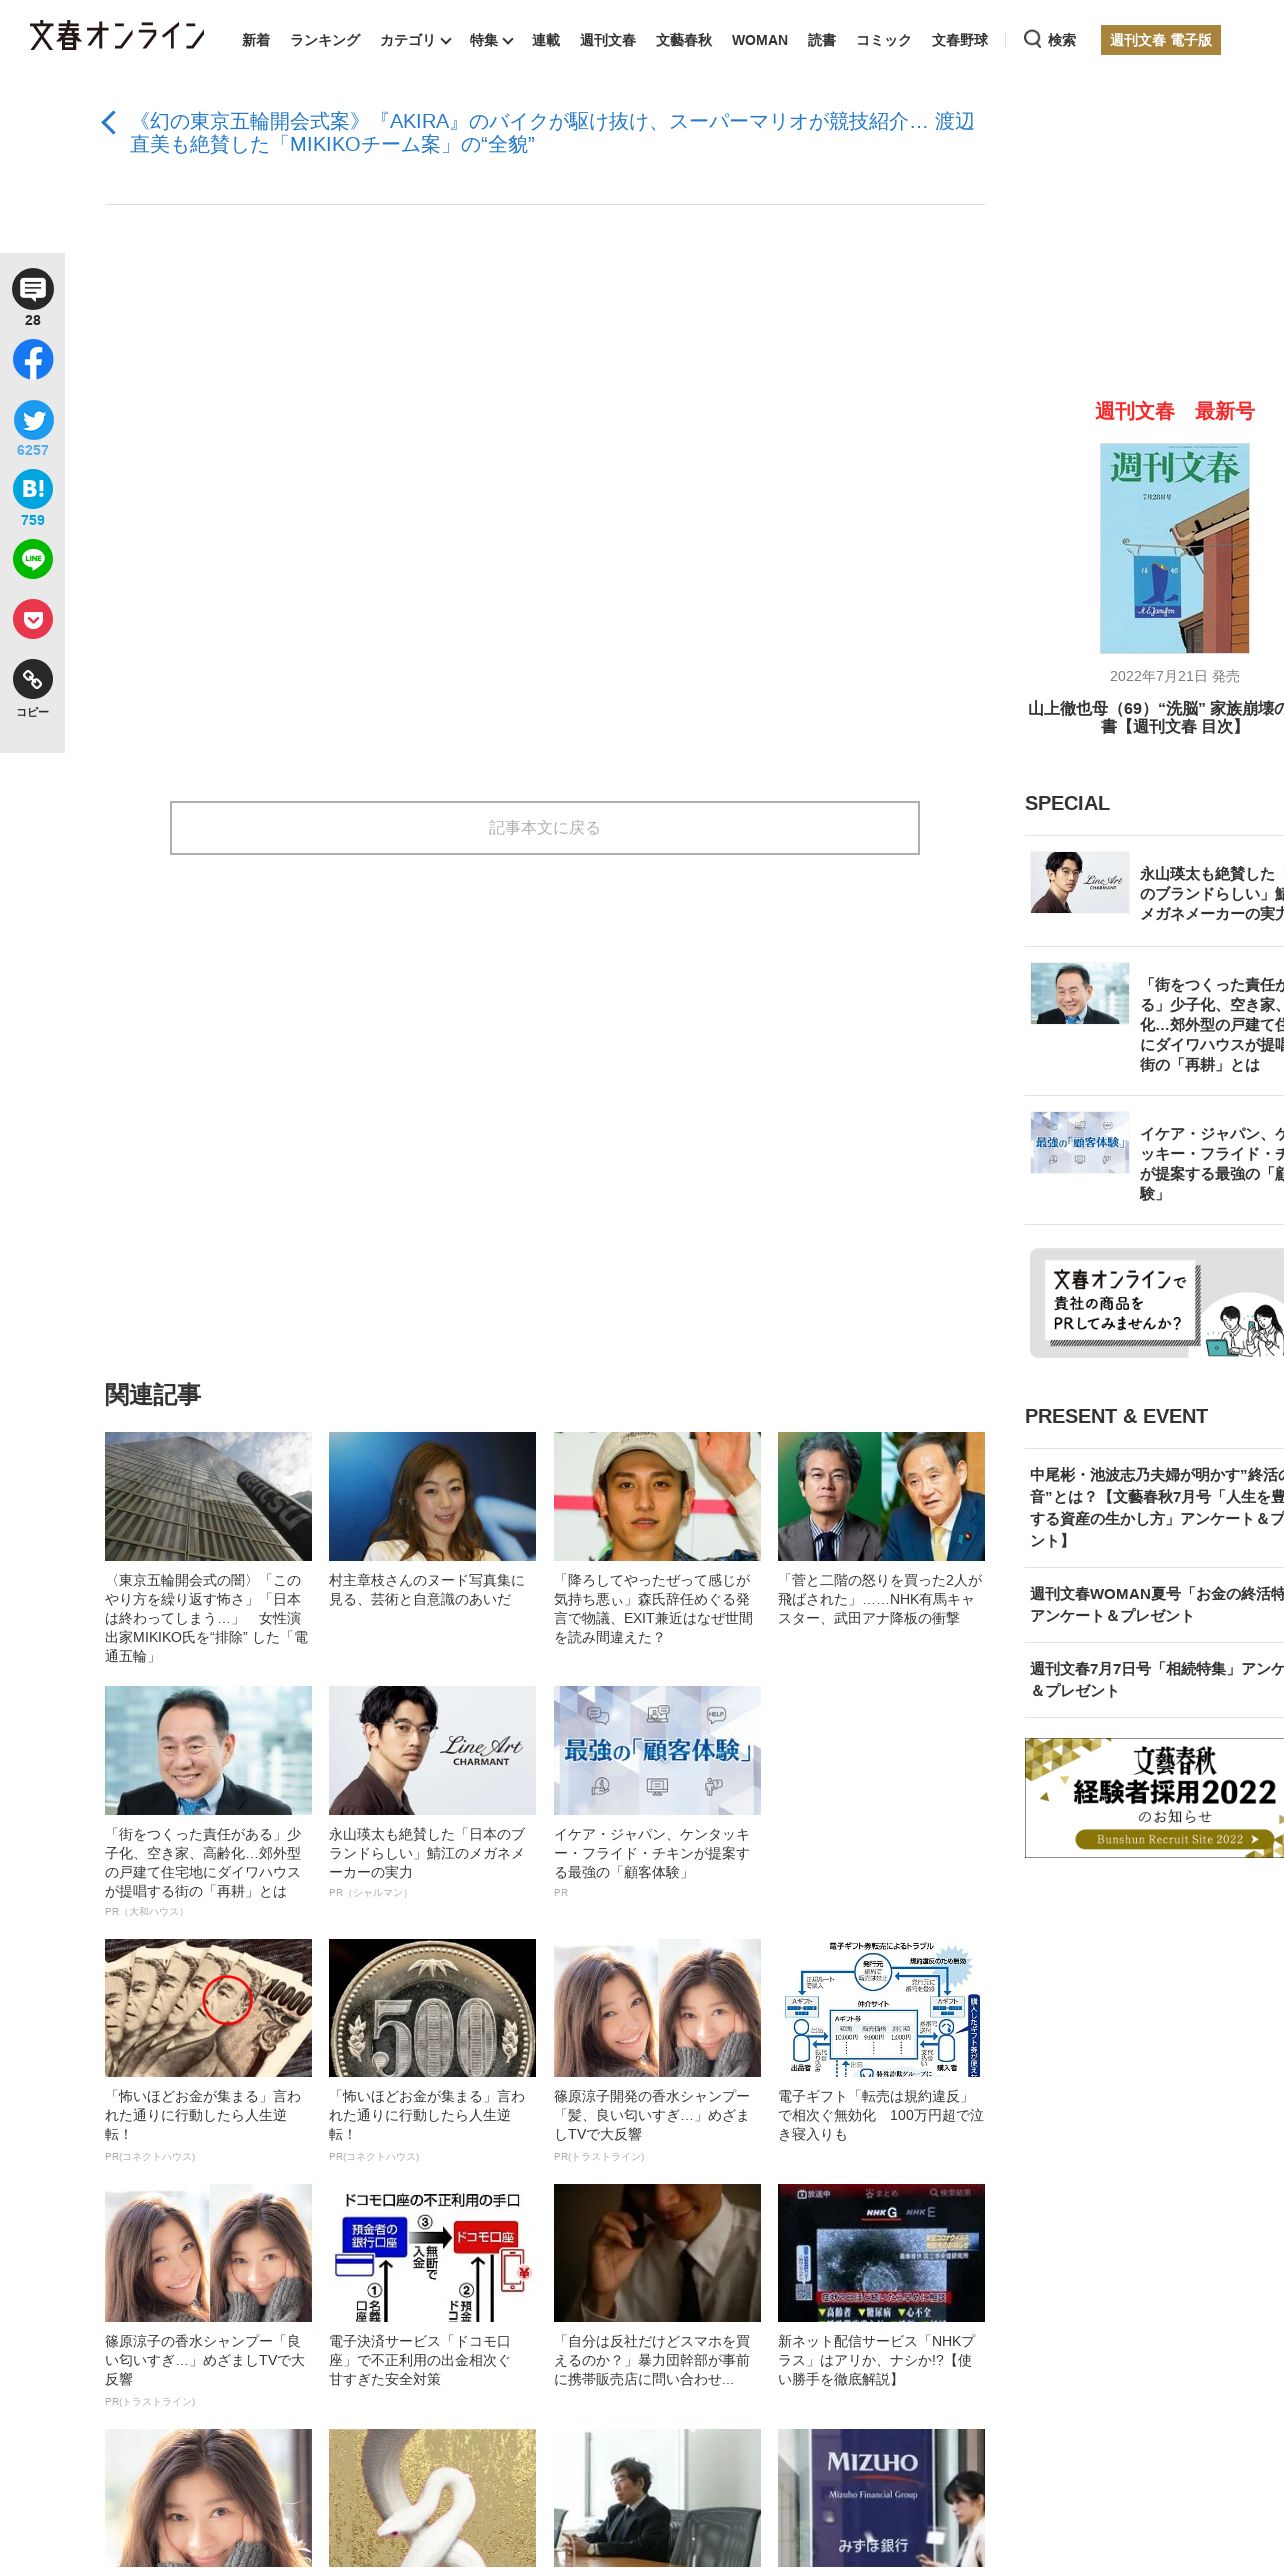Click the back chevron beside the article title
The height and width of the screenshot is (2568, 1284).
click(x=109, y=123)
